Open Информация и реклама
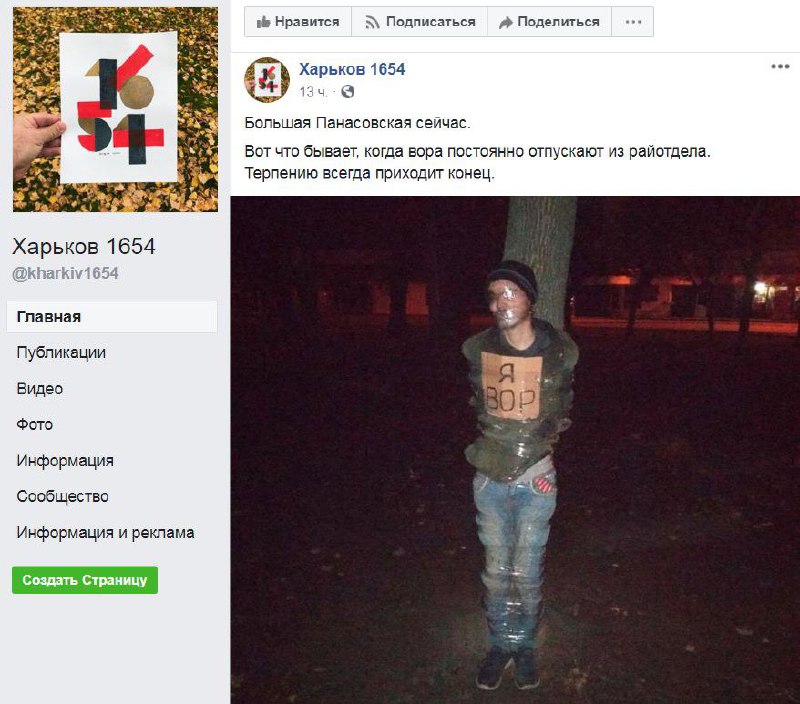The width and height of the screenshot is (800, 704). (105, 533)
